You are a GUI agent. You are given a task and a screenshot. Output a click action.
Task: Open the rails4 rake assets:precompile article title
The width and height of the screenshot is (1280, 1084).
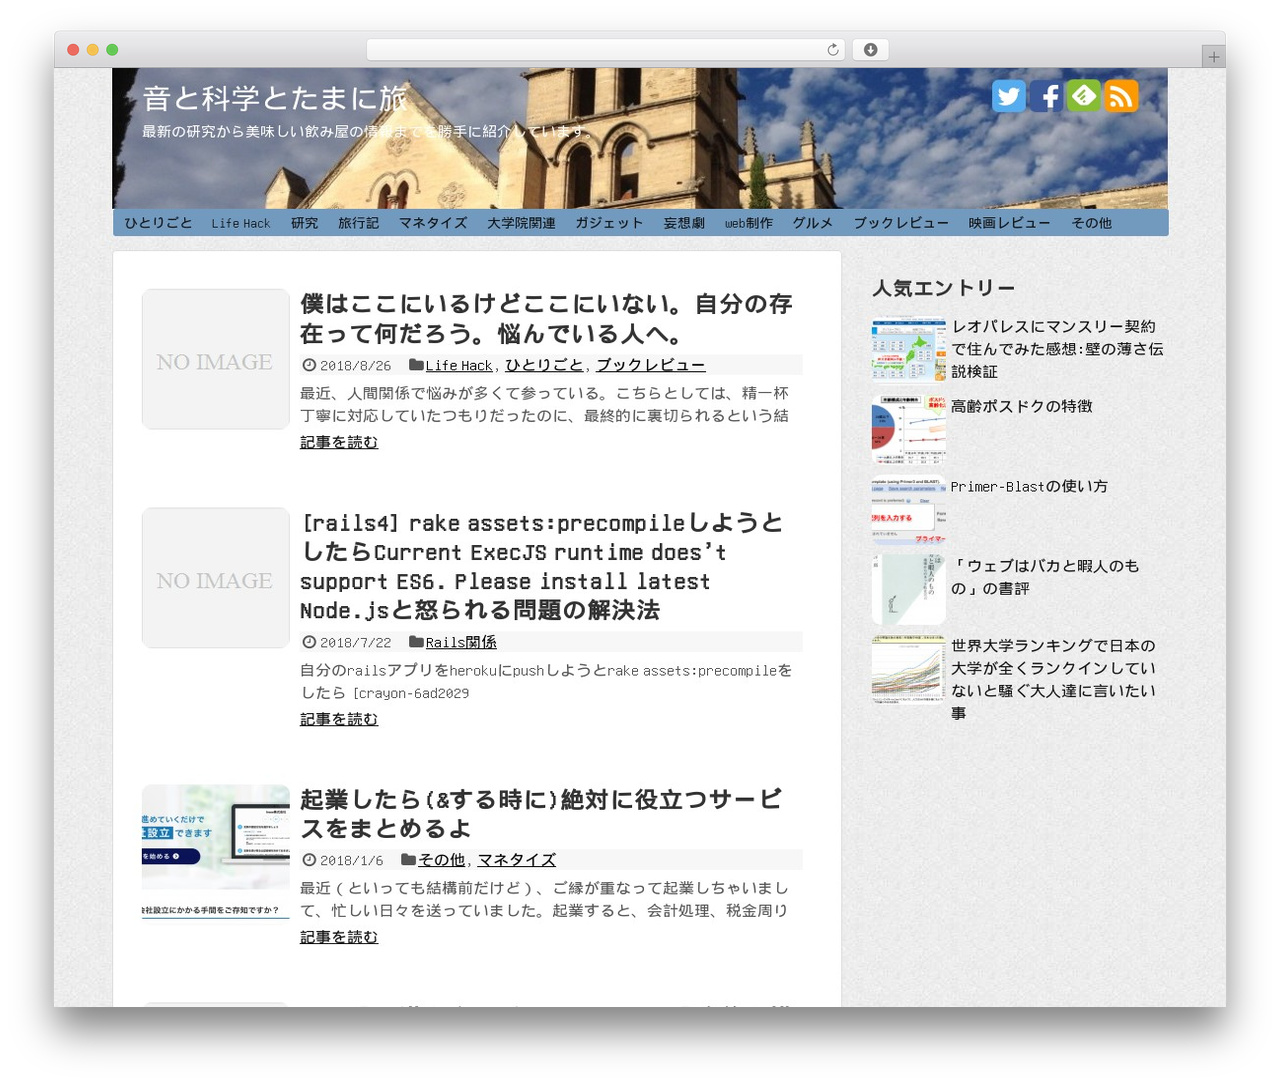point(542,566)
